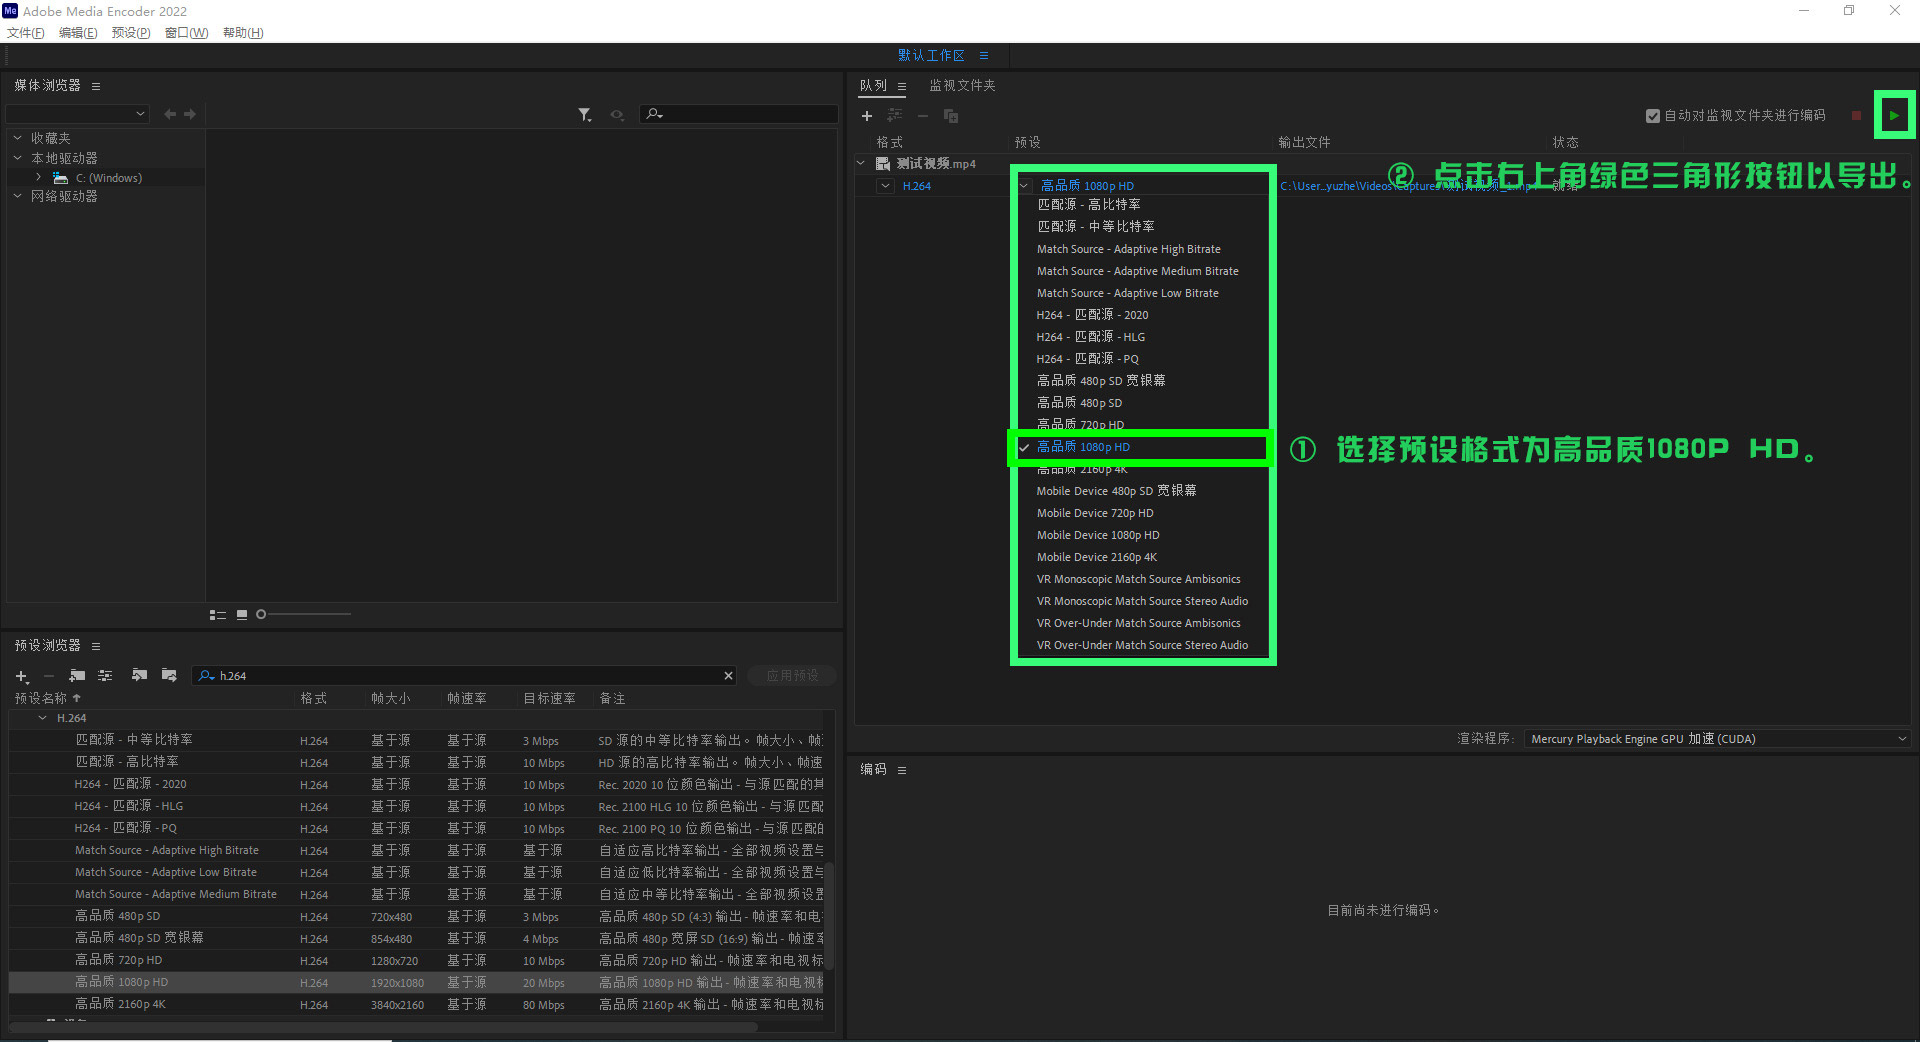Adjust the media browser thumbnail zoom slider

[x=303, y=614]
